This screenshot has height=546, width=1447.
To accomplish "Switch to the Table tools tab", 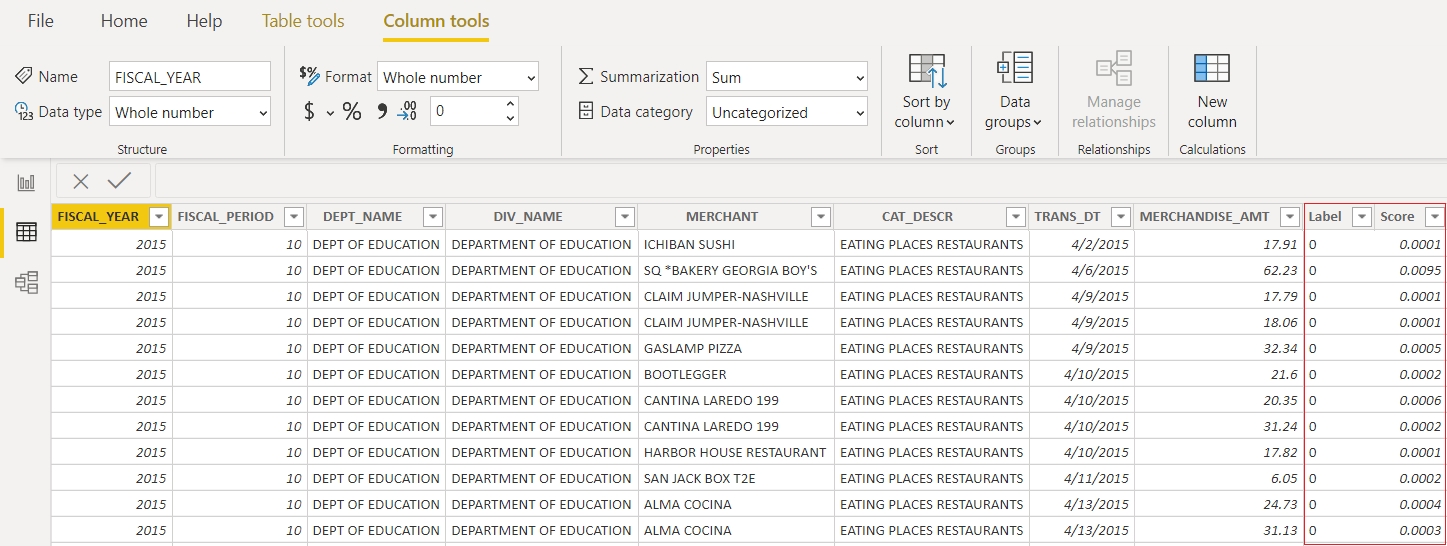I will (x=303, y=21).
